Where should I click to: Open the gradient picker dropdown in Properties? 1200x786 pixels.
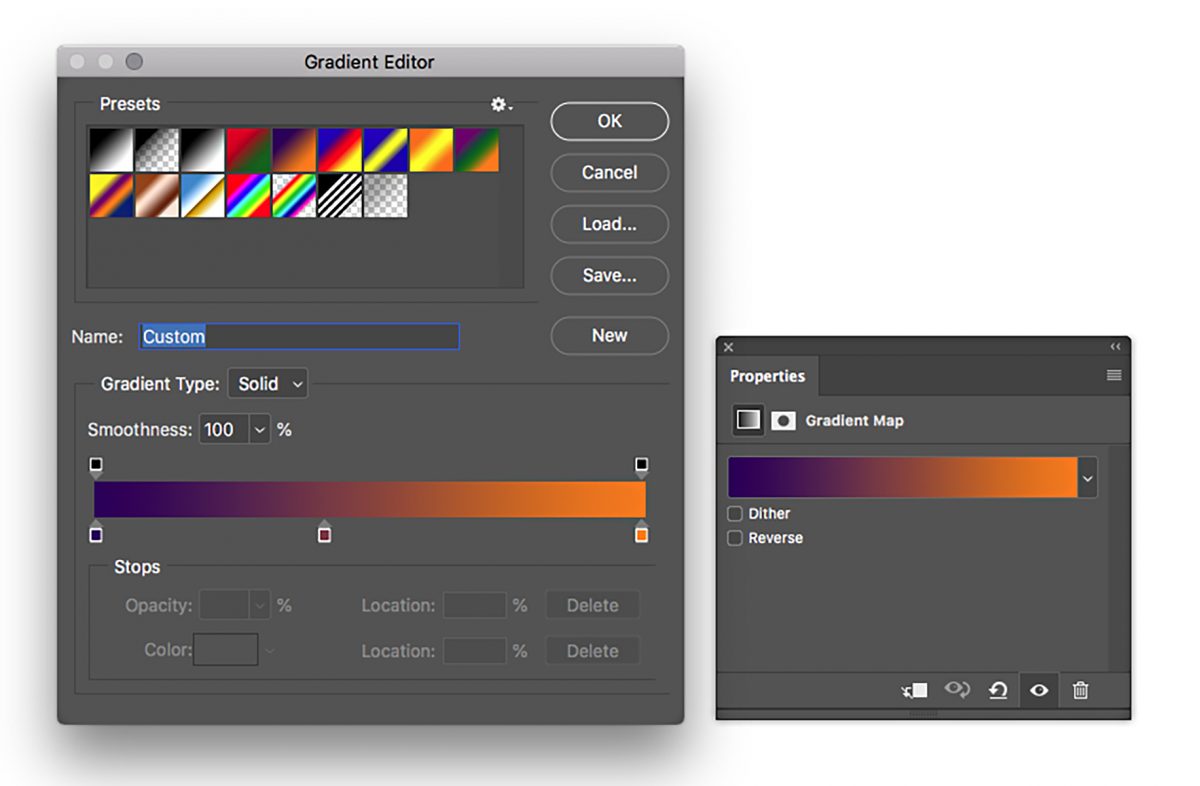pos(1087,477)
